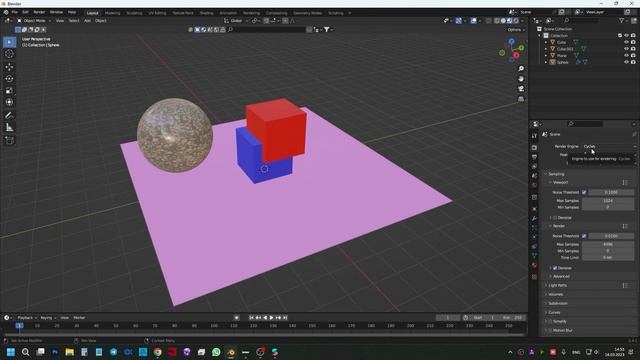Hide the Cube object in the outliner

click(x=627, y=42)
